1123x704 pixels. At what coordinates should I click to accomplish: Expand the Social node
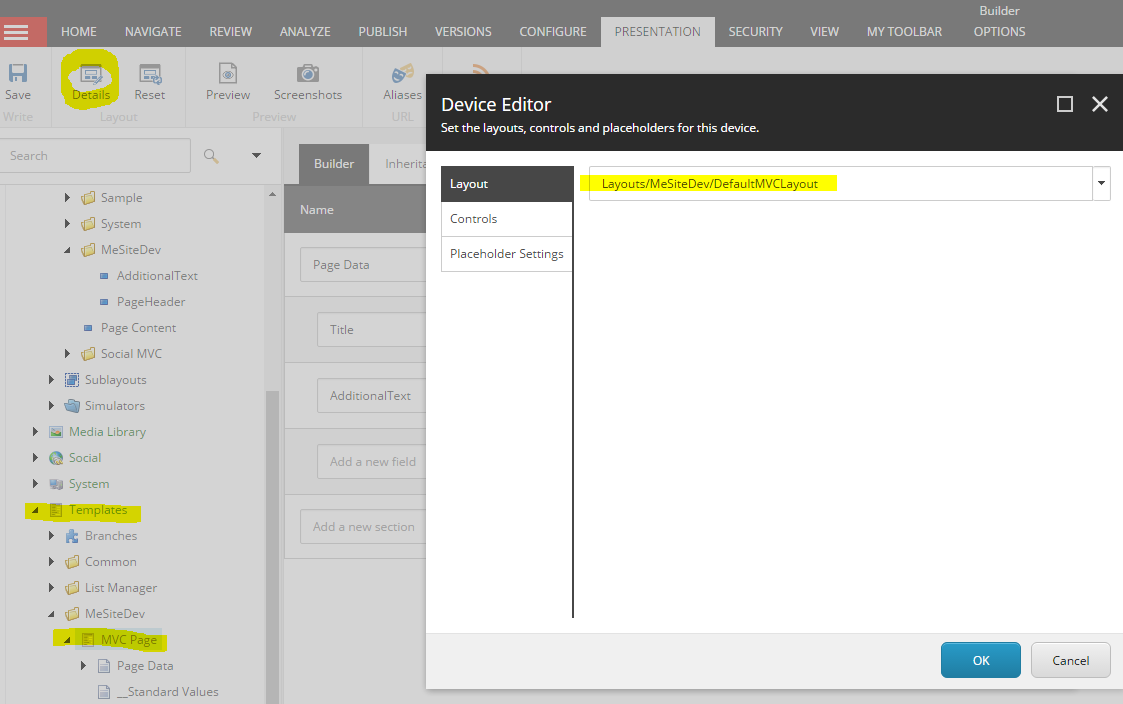point(35,458)
